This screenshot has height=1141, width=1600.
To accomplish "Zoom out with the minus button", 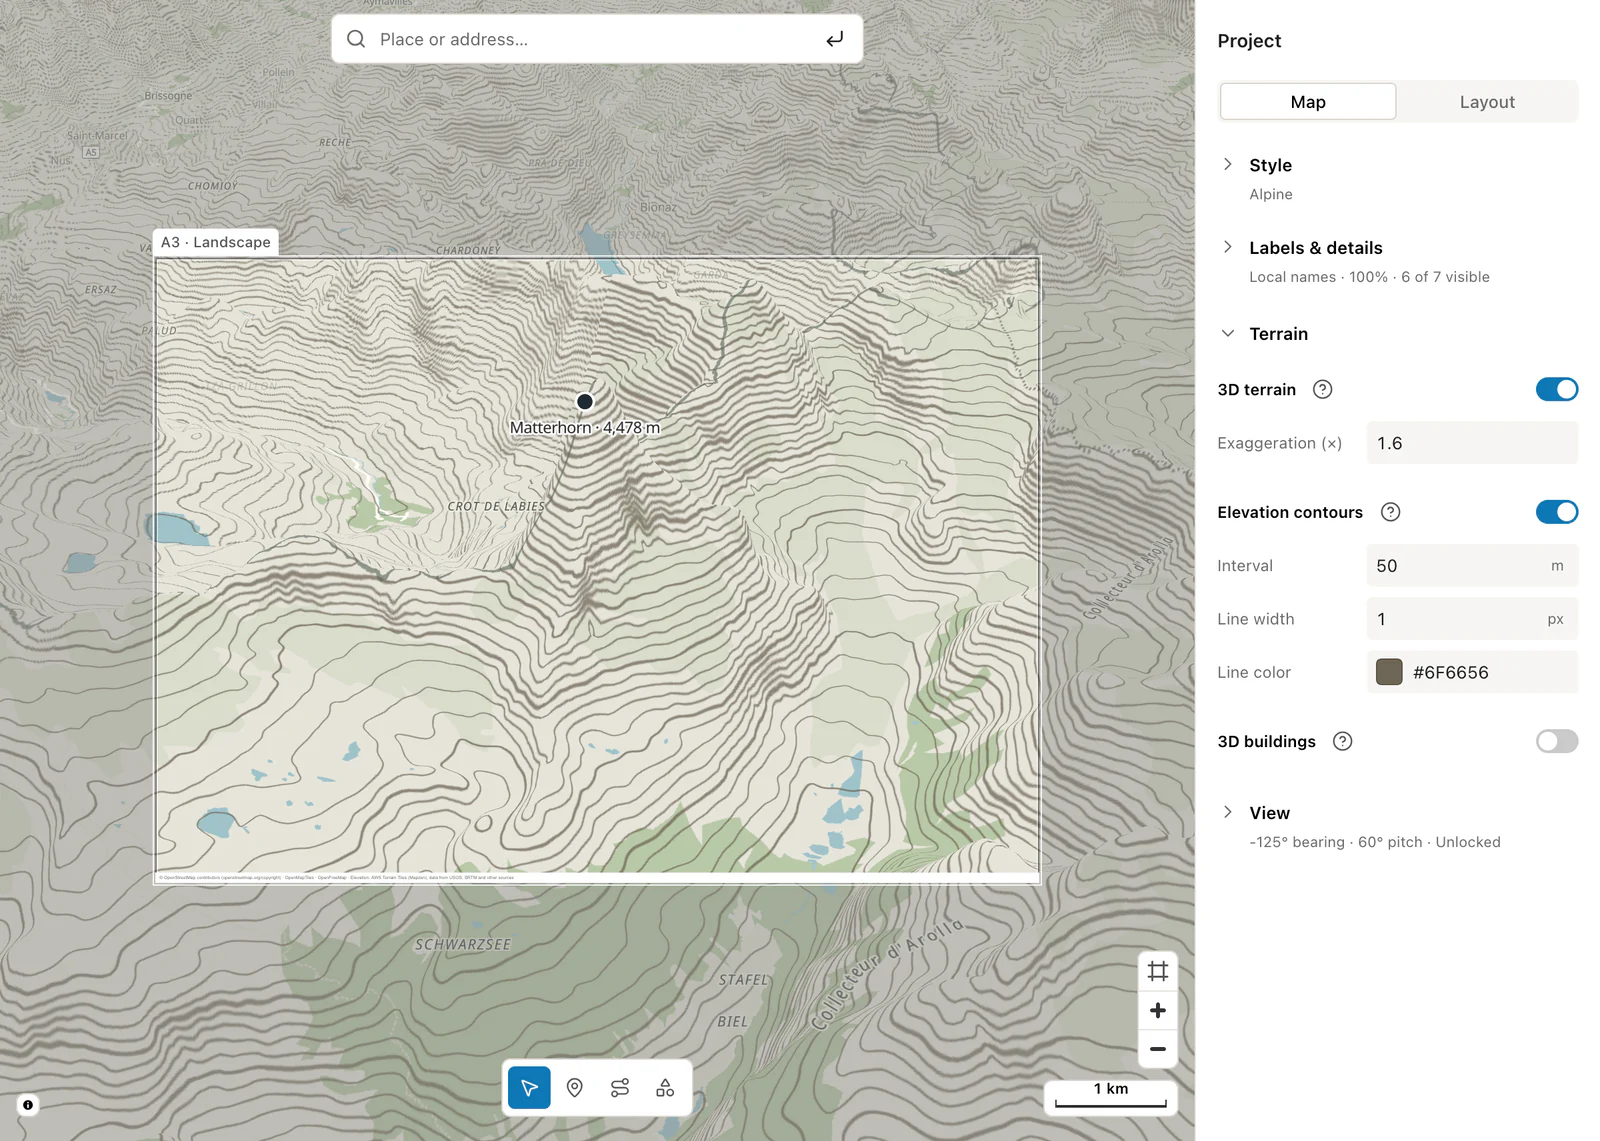I will pos(1158,1049).
